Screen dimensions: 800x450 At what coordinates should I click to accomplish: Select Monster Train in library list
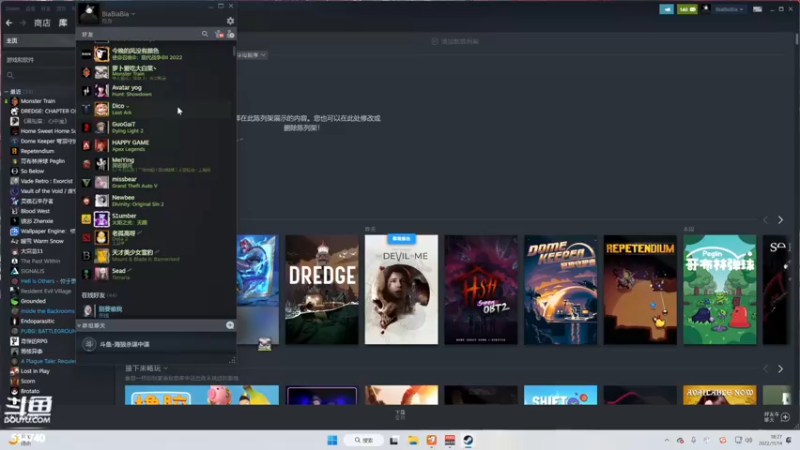tap(38, 101)
